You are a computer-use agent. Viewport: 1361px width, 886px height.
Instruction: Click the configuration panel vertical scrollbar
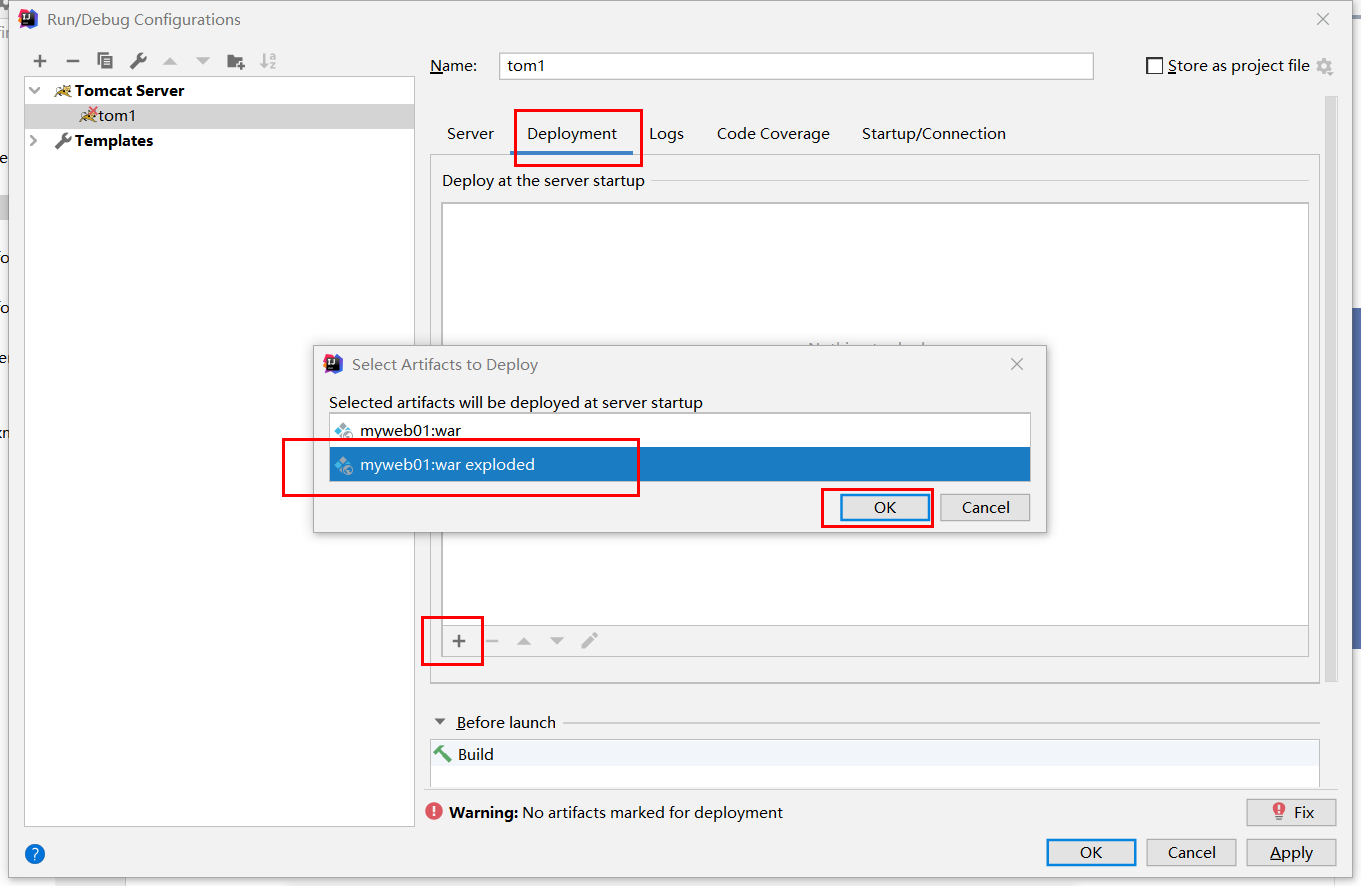1331,390
